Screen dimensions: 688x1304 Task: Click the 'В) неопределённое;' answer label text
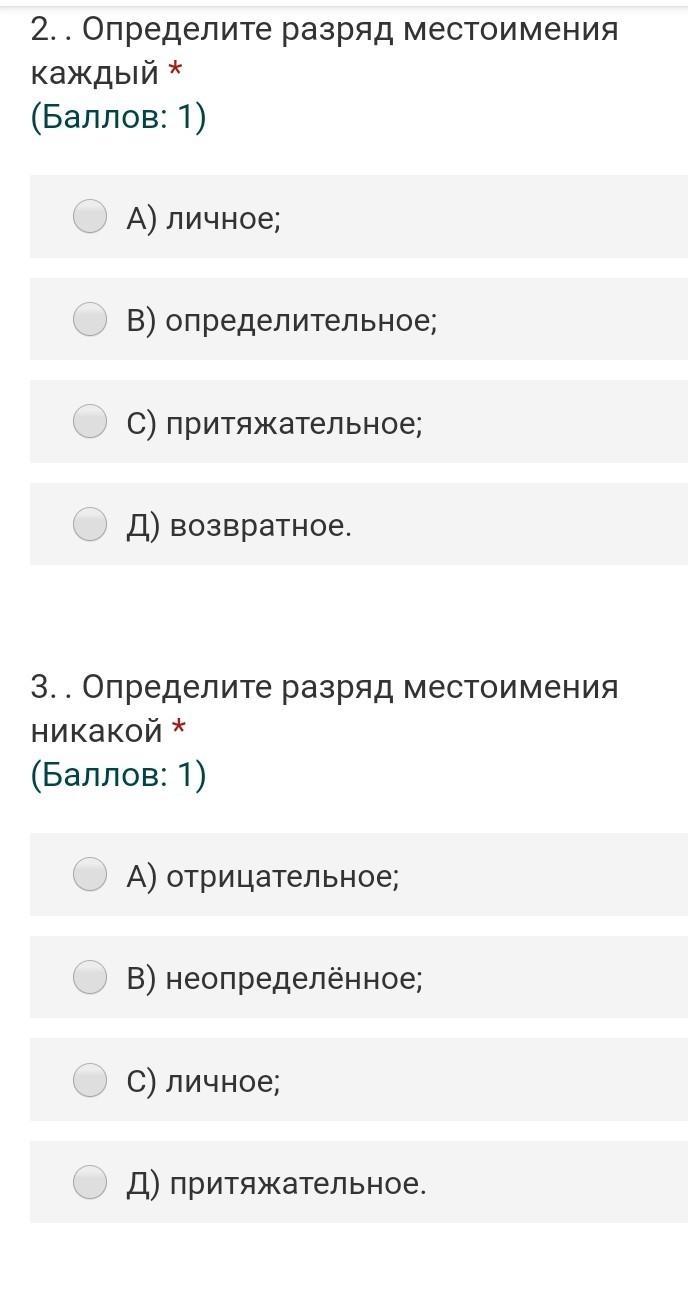[274, 978]
